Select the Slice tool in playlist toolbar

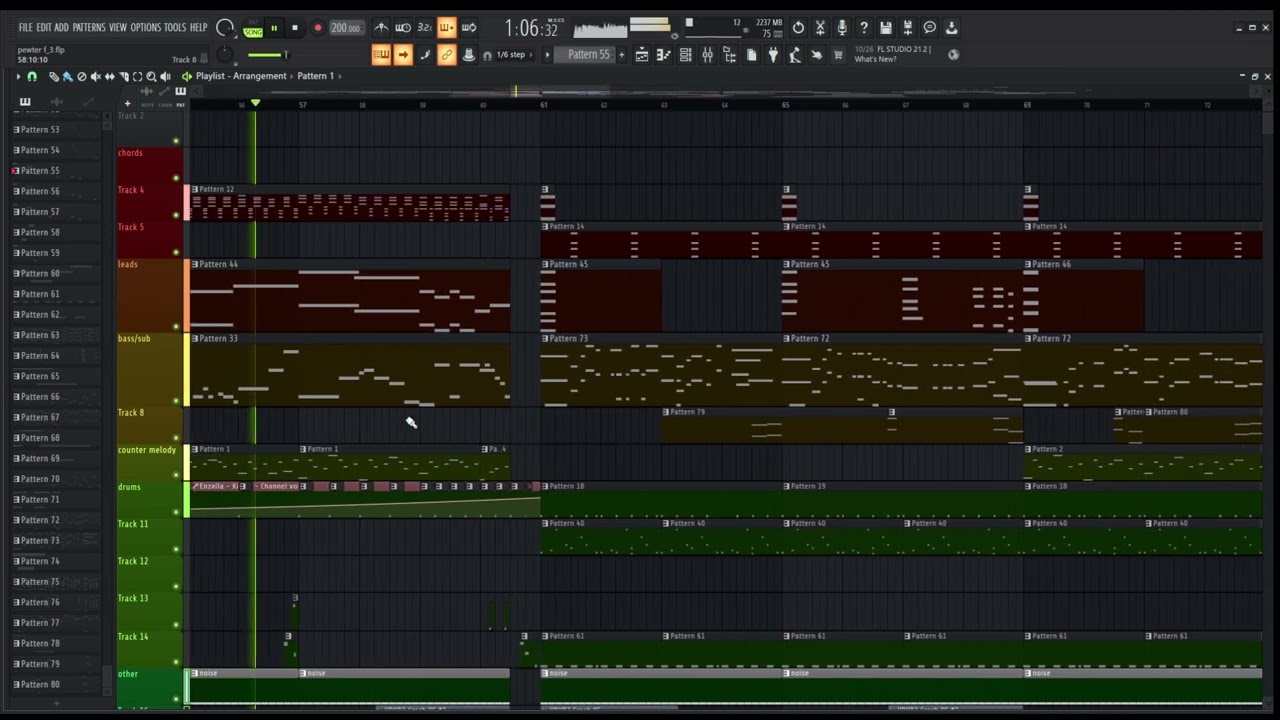coord(124,76)
